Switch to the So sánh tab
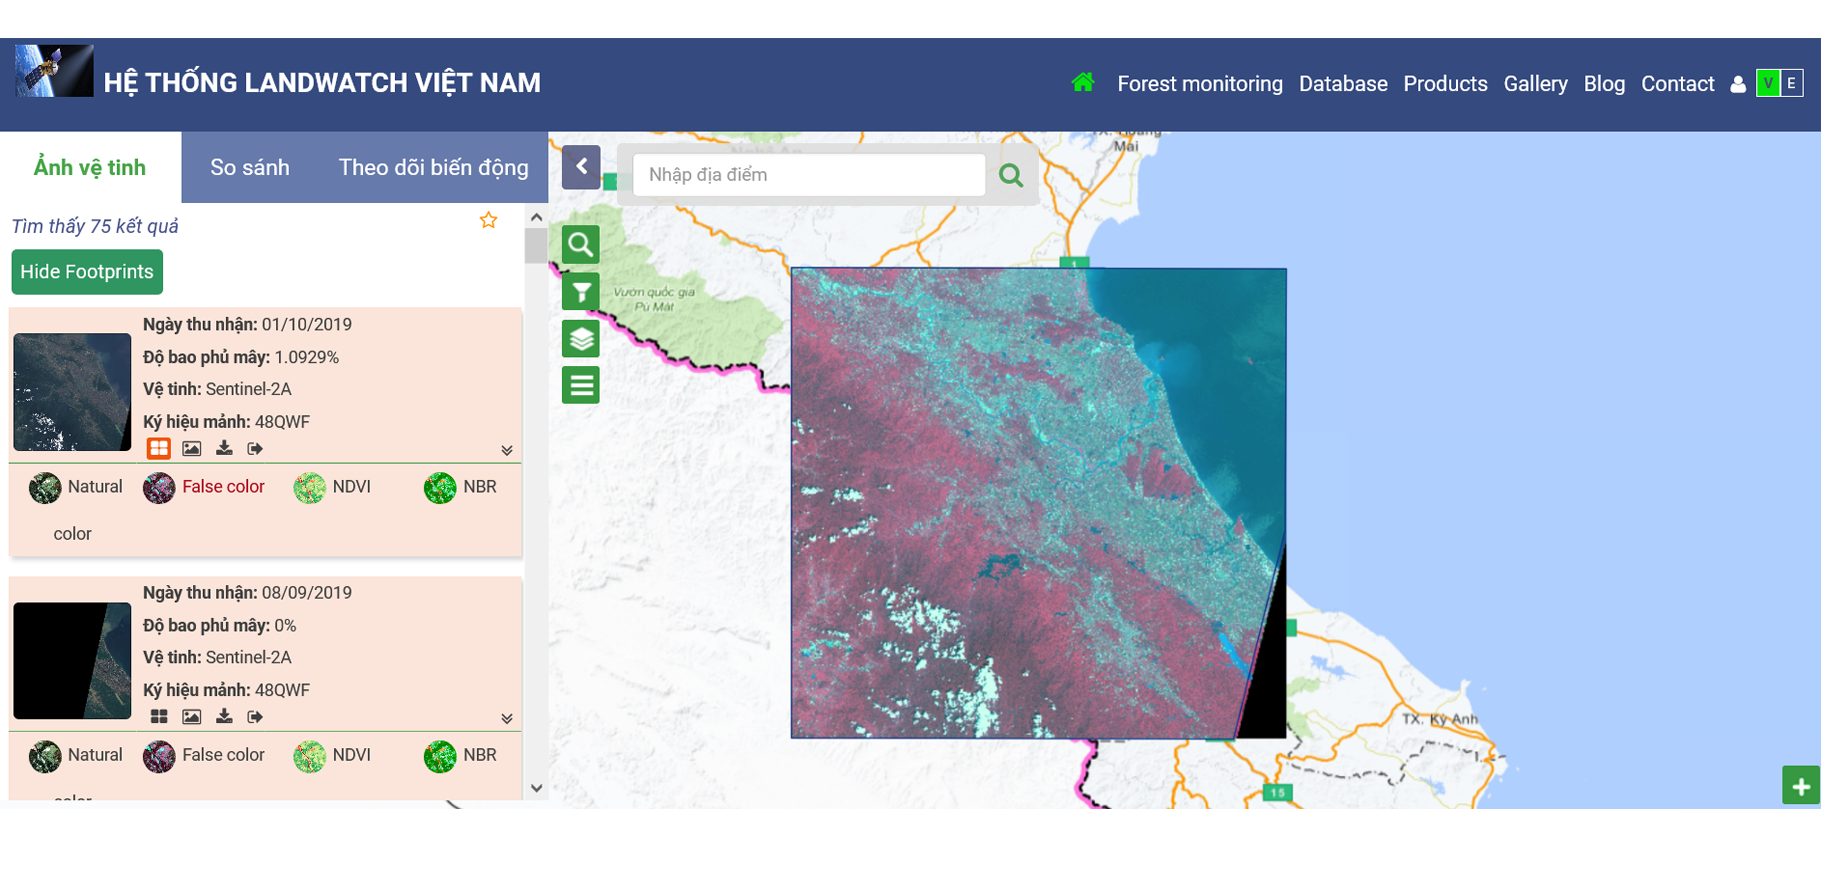Screen dimensions: 1821x875 (x=250, y=168)
